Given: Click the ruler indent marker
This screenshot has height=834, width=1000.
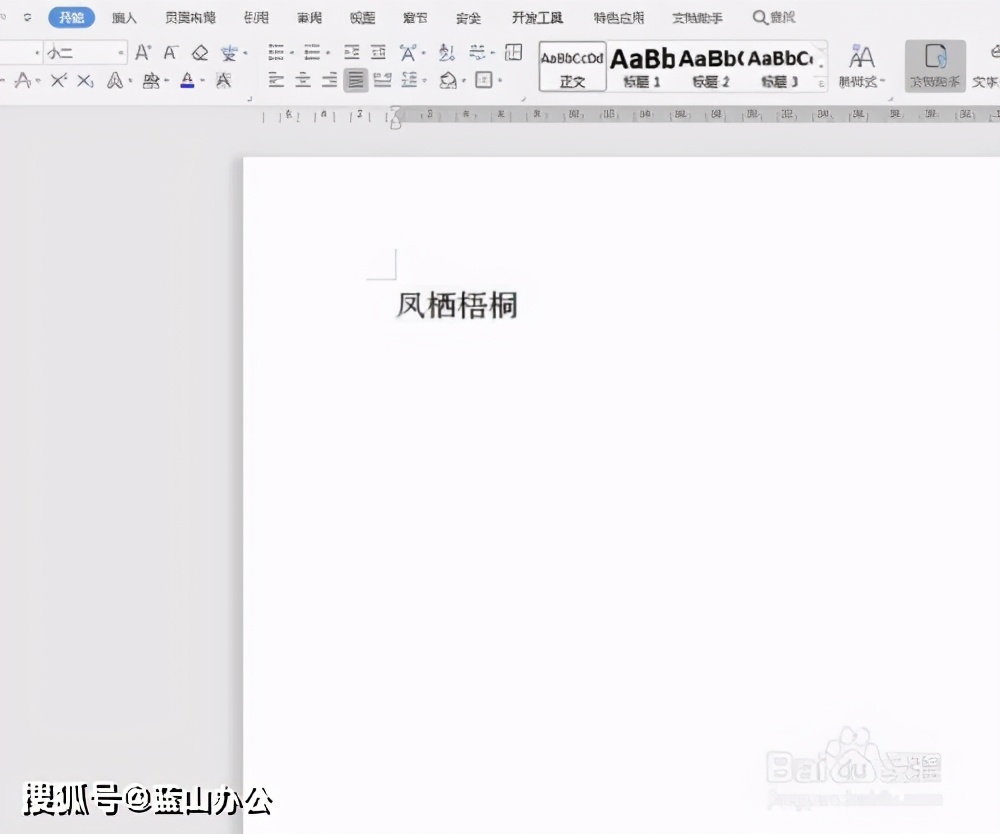Looking at the screenshot, I should (x=395, y=118).
